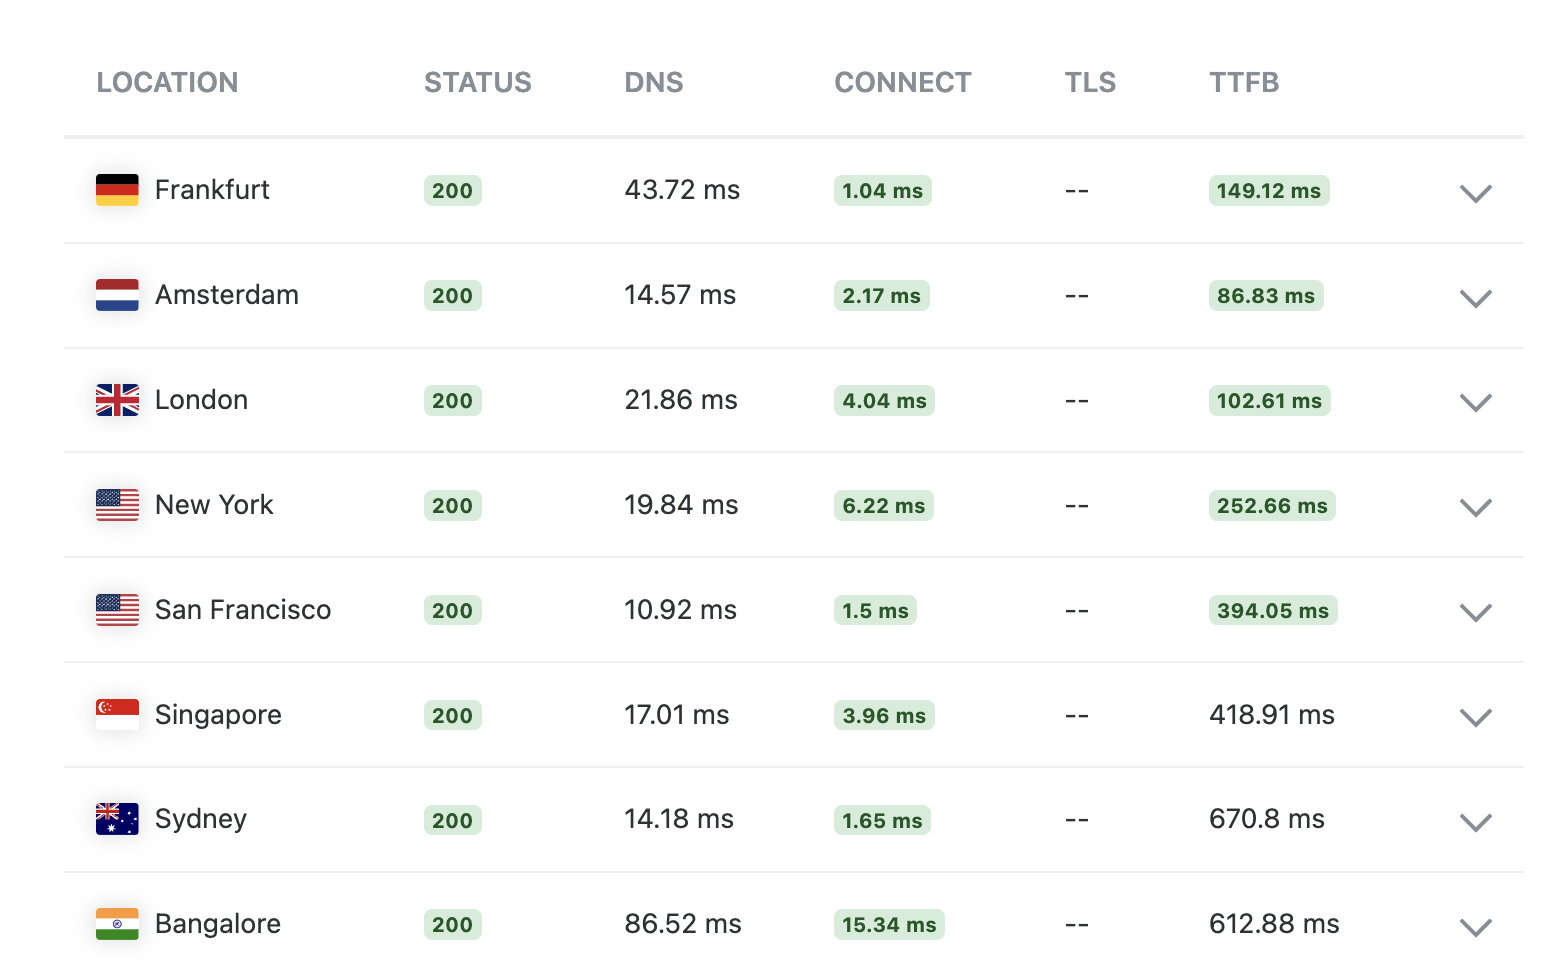Click the UK flag icon beside London
The width and height of the screenshot is (1544, 964).
(x=117, y=400)
